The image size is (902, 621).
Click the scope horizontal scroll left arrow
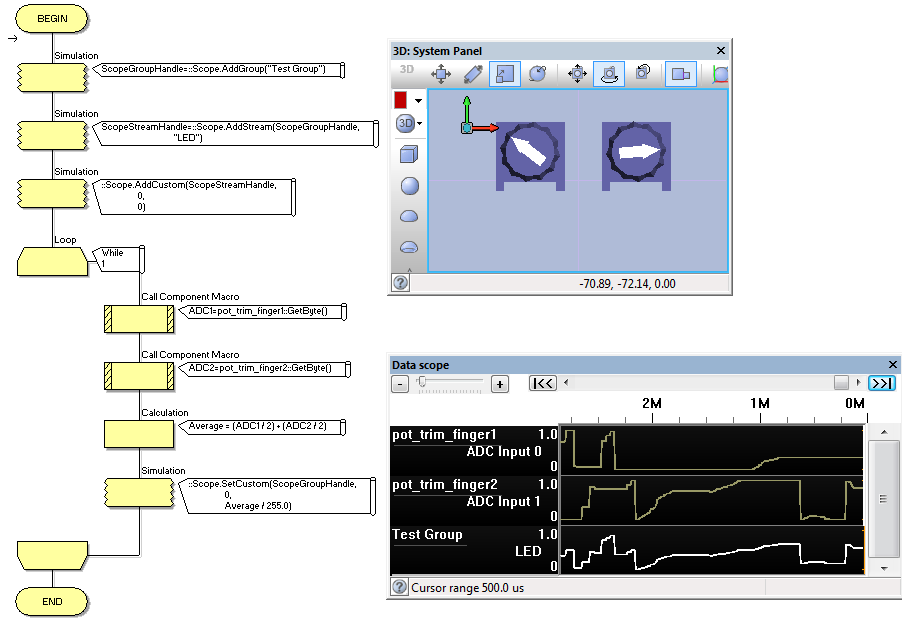point(566,382)
